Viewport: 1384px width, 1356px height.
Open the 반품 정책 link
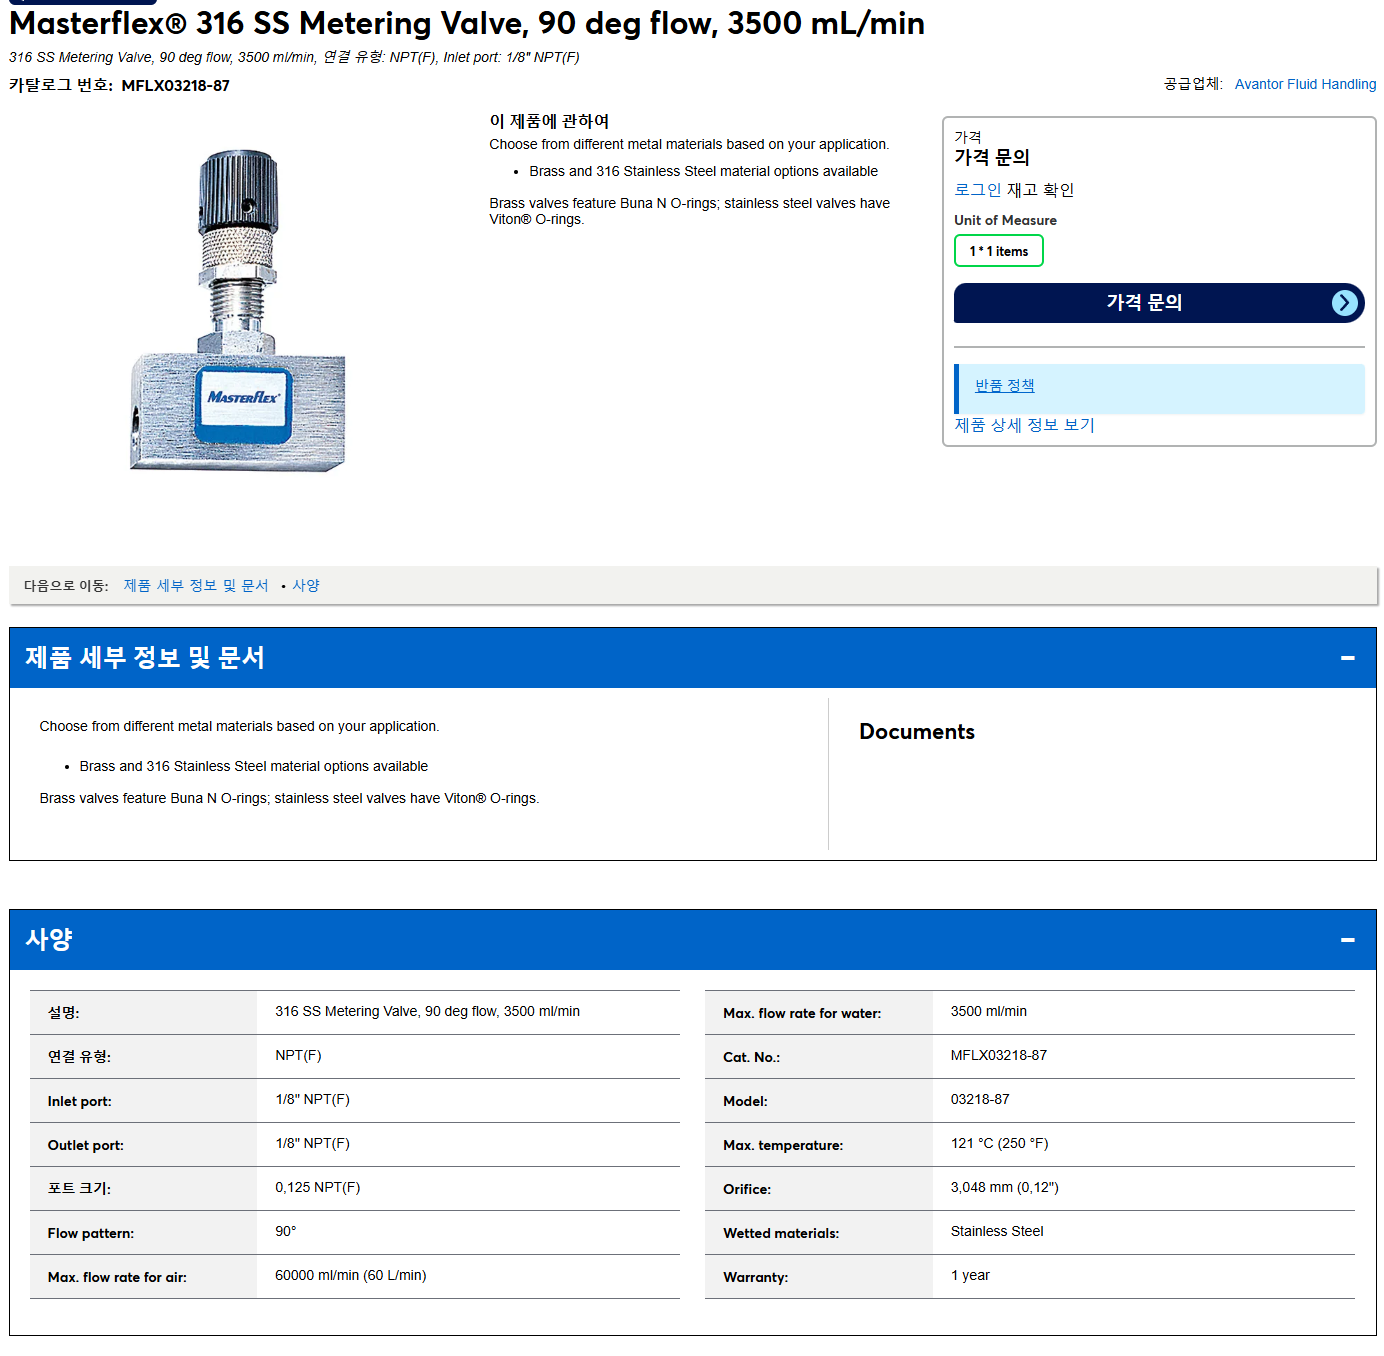pyautogui.click(x=1004, y=386)
